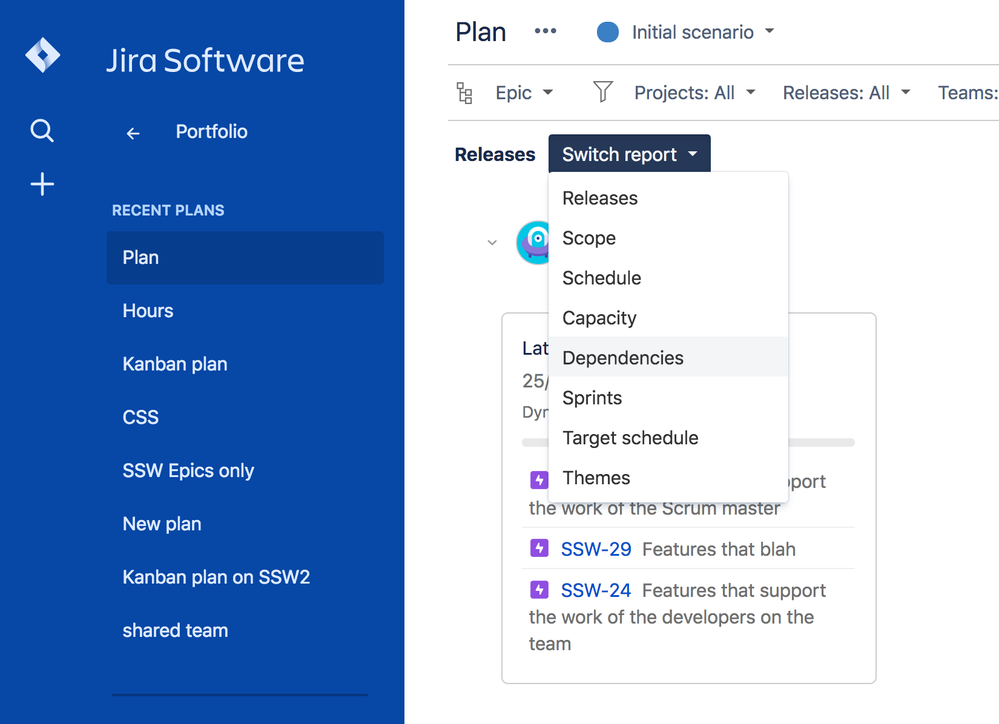Open the Releases: All filter dropdown
Viewport: 999px width, 724px height.
click(846, 93)
